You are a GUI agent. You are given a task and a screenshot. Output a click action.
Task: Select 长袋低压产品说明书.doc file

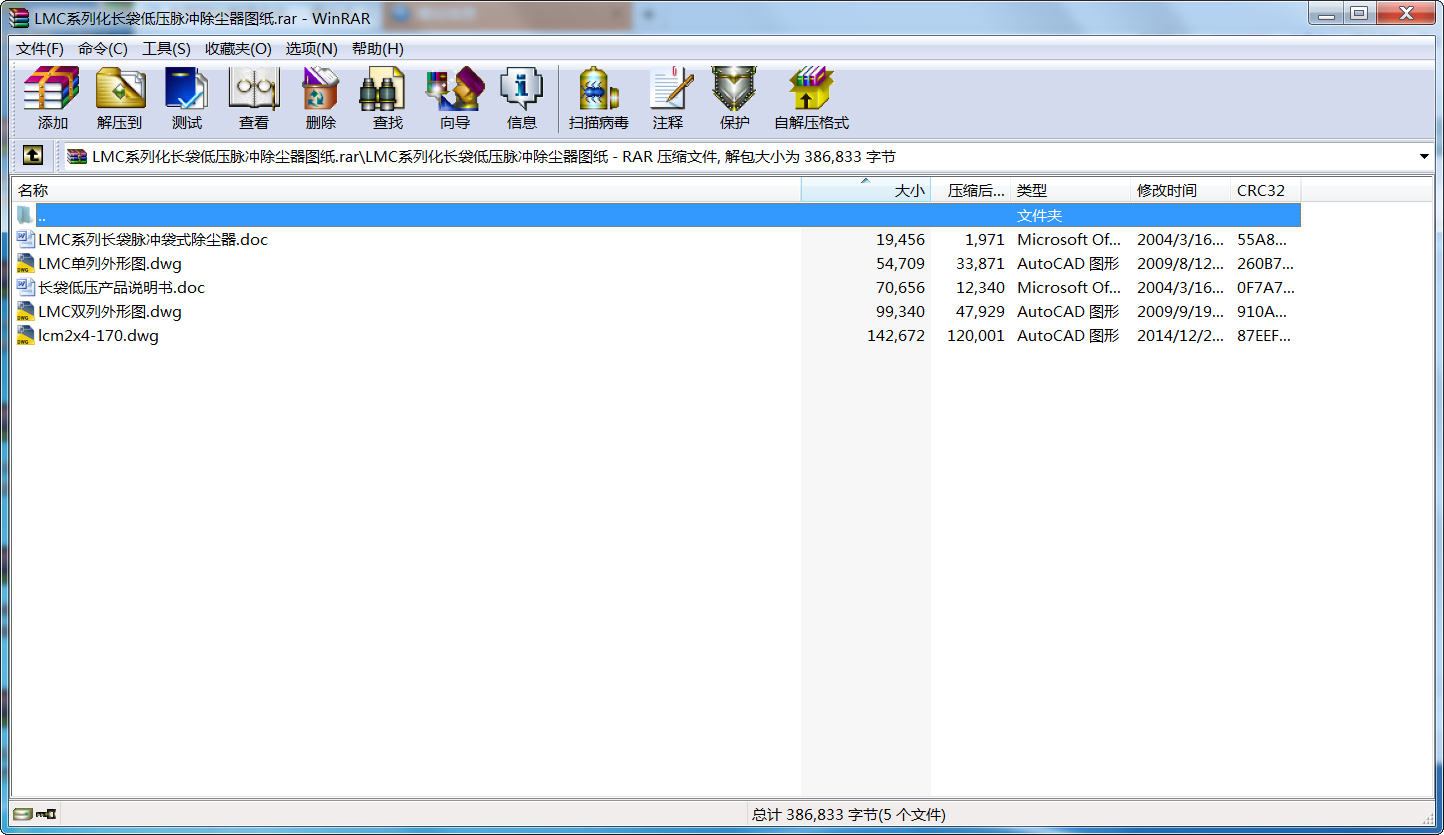(x=121, y=288)
